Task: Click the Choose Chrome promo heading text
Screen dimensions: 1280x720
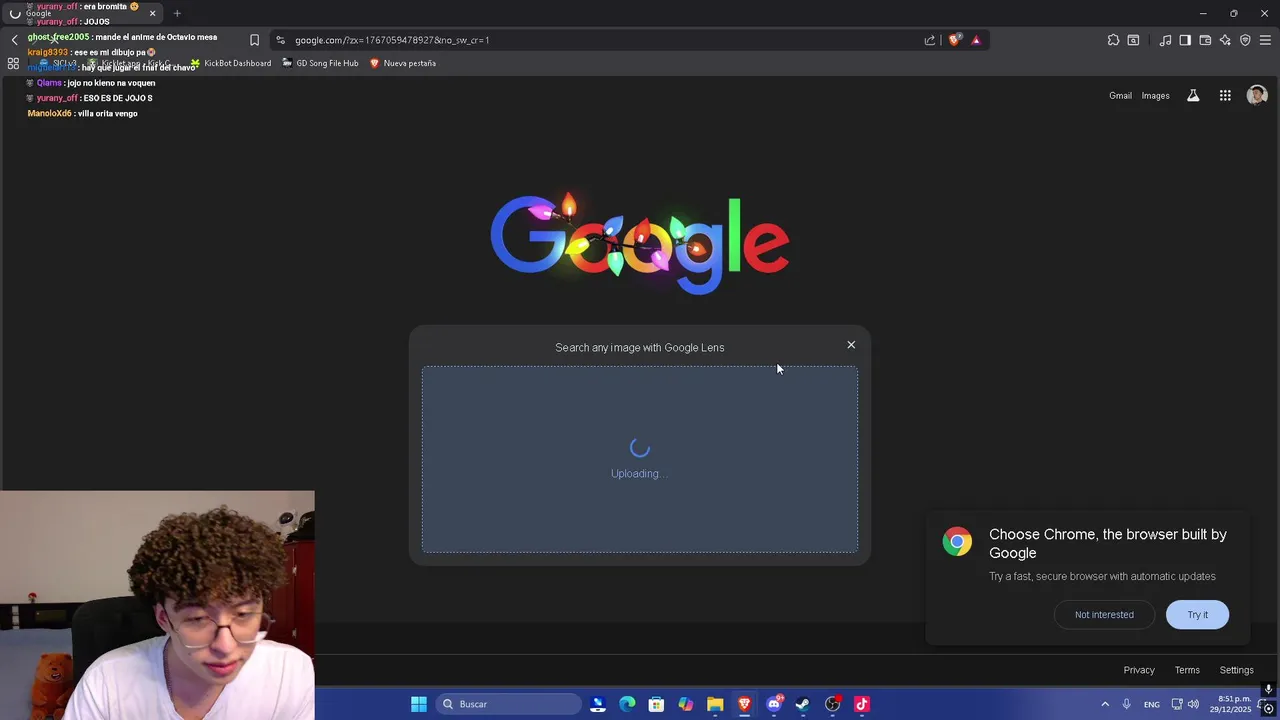Action: click(1108, 543)
